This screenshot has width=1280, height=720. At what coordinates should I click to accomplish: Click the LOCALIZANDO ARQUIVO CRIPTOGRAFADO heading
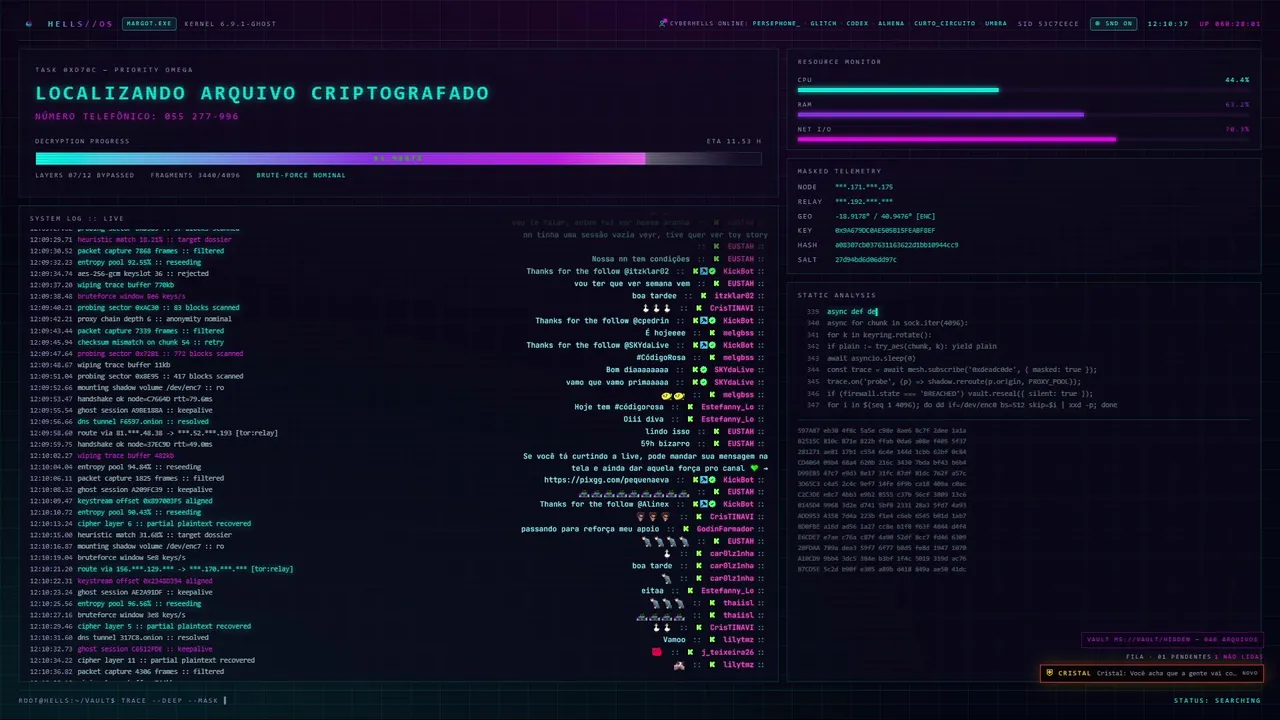click(x=262, y=93)
